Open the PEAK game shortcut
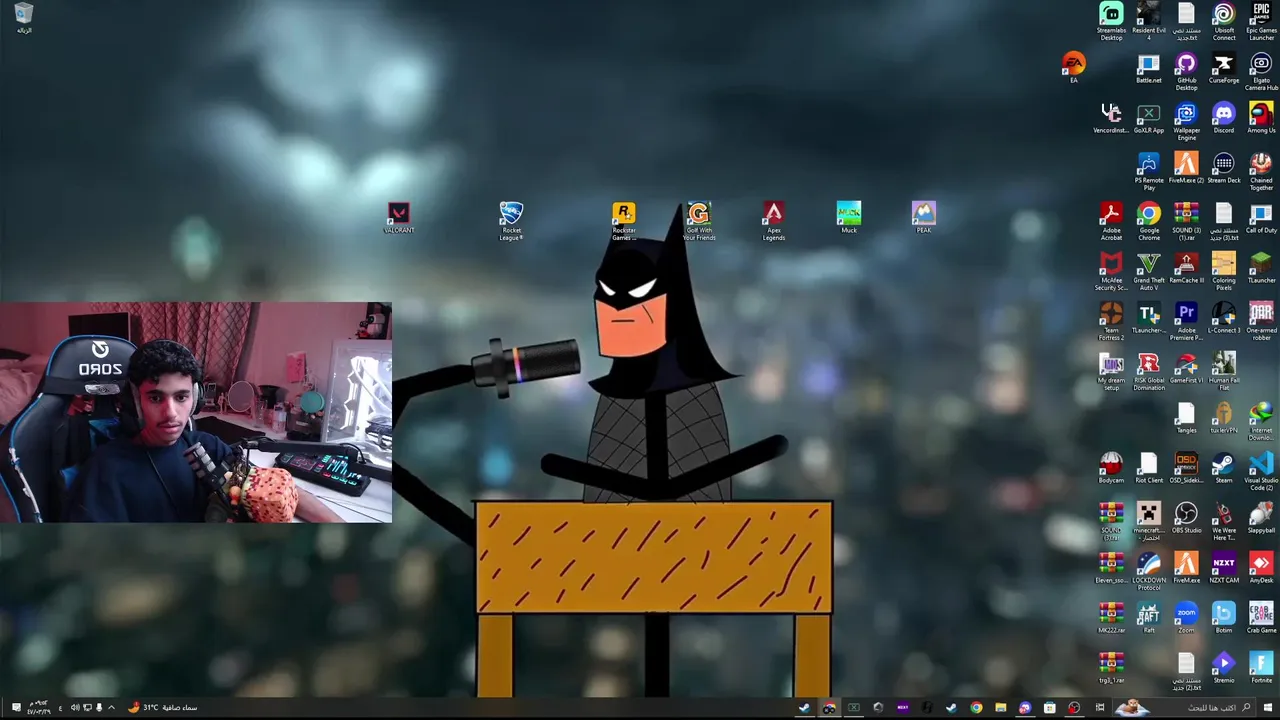This screenshot has height=720, width=1280. 923,218
